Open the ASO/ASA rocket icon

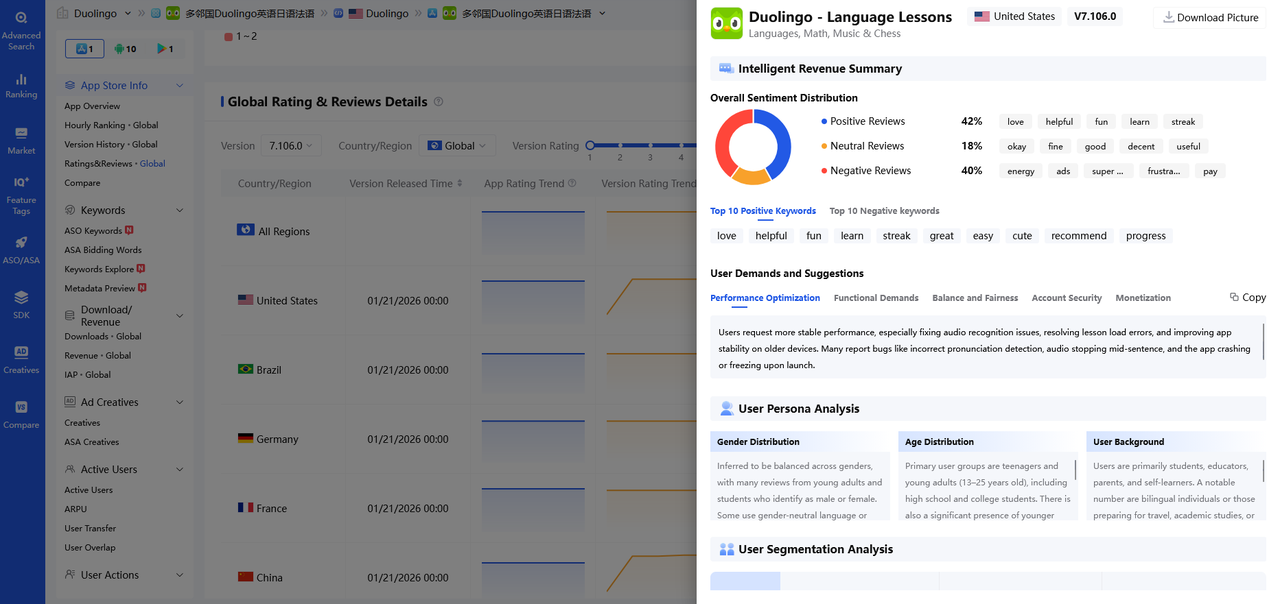point(21,250)
